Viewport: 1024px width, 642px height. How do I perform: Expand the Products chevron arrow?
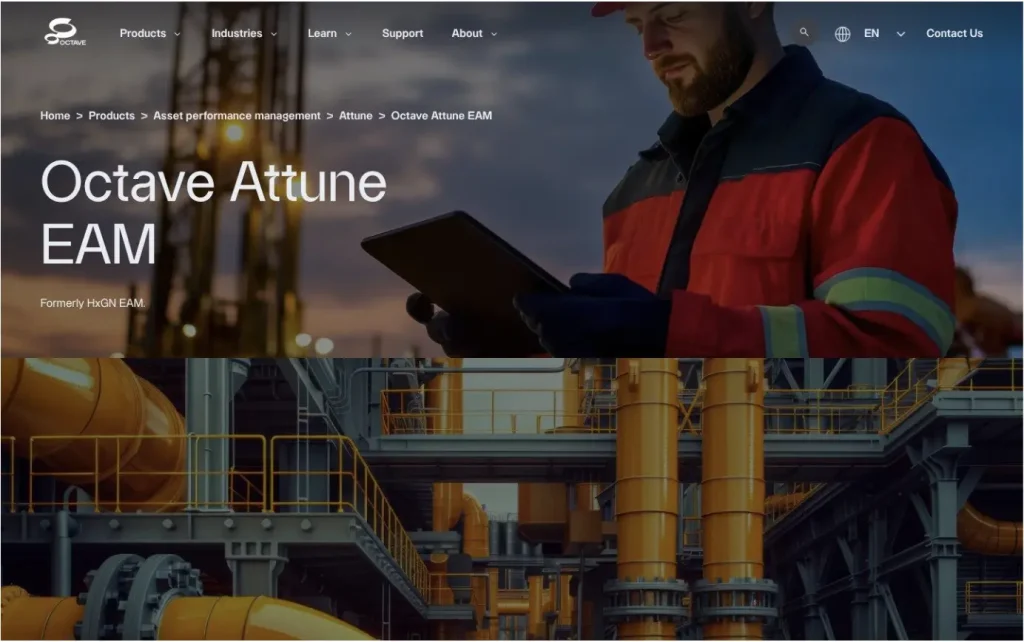pos(177,34)
